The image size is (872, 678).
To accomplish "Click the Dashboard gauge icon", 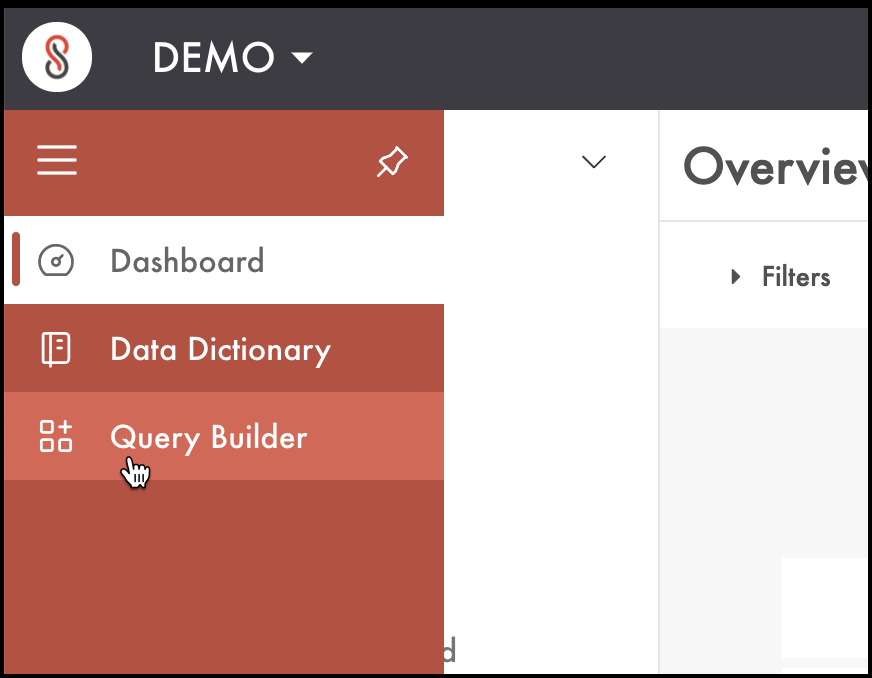I will click(56, 260).
